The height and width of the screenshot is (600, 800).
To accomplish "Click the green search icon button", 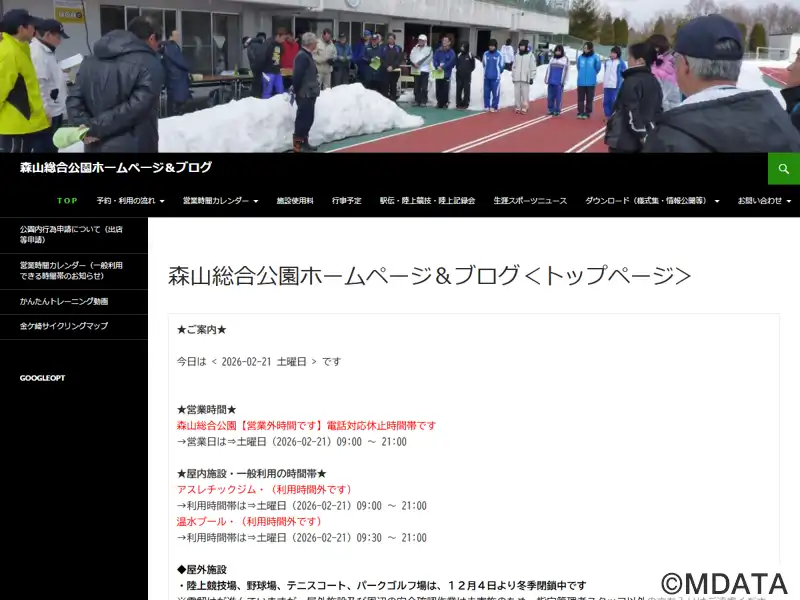I will (x=784, y=168).
